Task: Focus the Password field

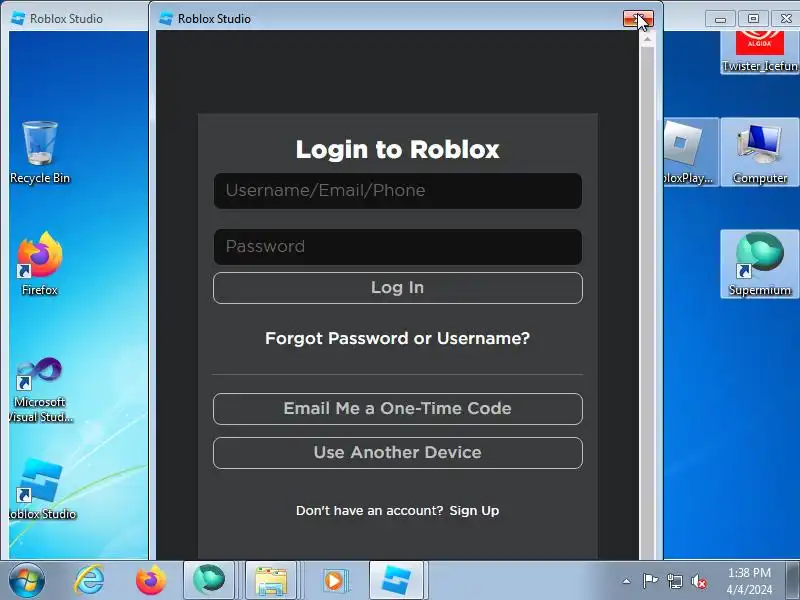Action: 397,247
